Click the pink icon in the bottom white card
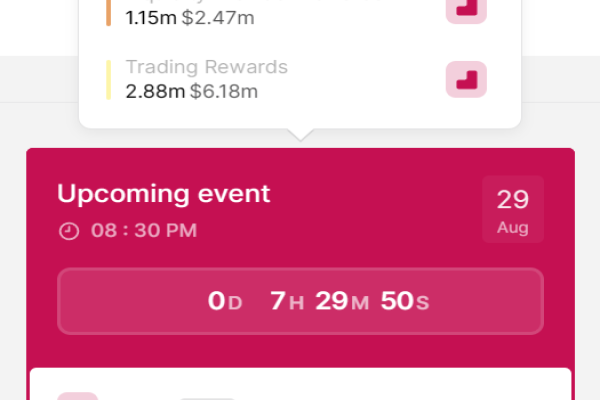This screenshot has height=400, width=600. click(x=77, y=396)
